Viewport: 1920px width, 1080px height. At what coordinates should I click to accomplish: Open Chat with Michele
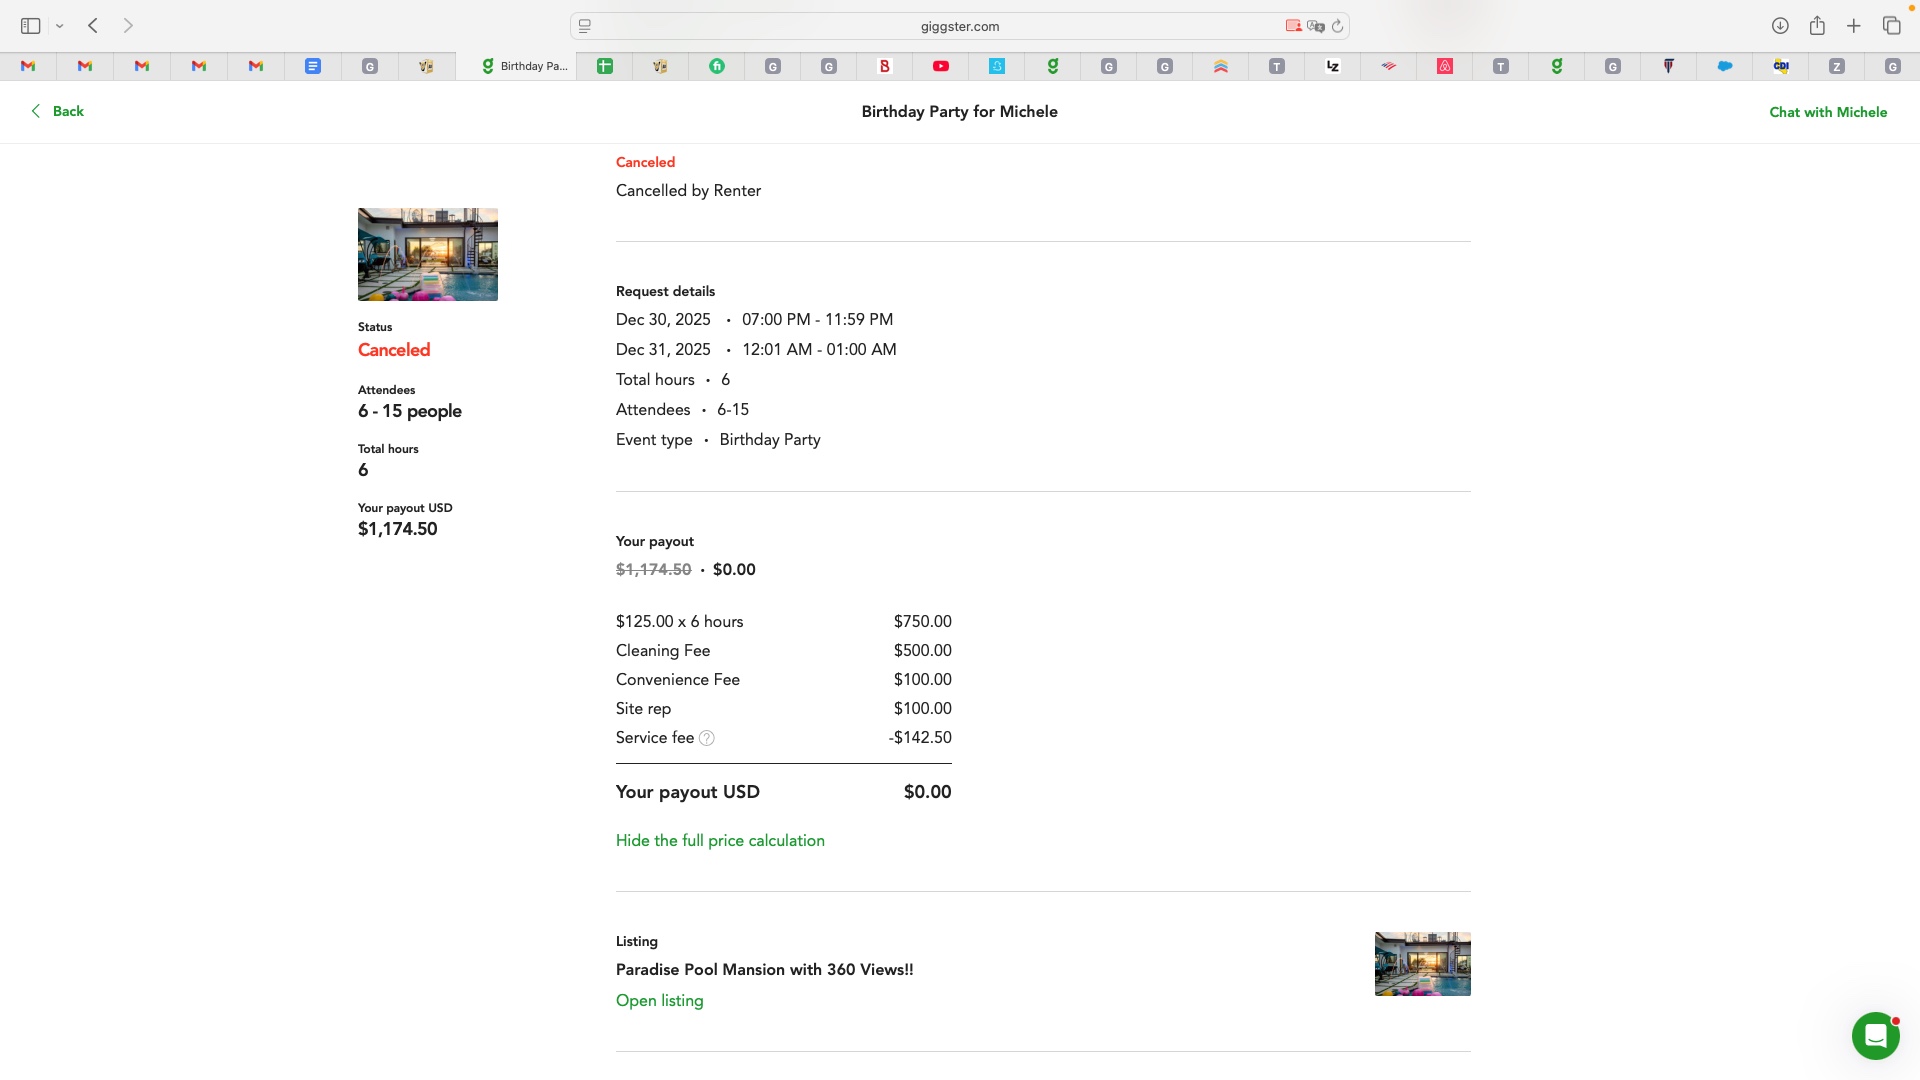point(1828,112)
